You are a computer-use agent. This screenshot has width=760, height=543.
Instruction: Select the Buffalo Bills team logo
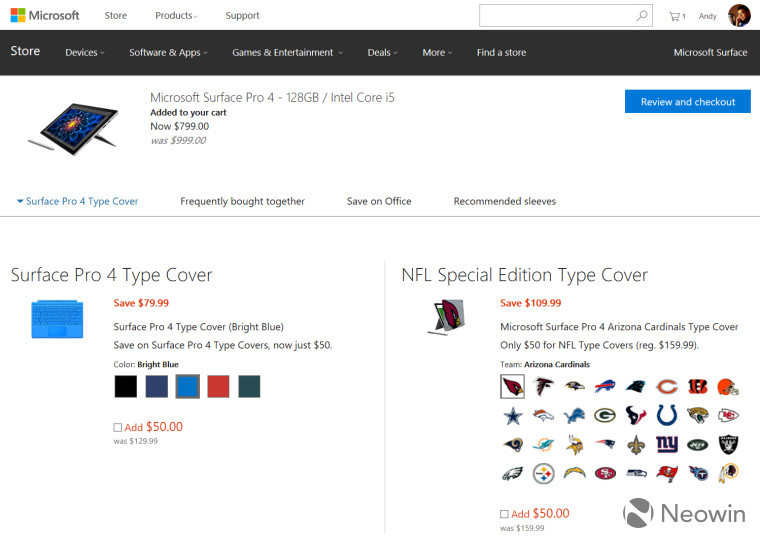tap(605, 386)
